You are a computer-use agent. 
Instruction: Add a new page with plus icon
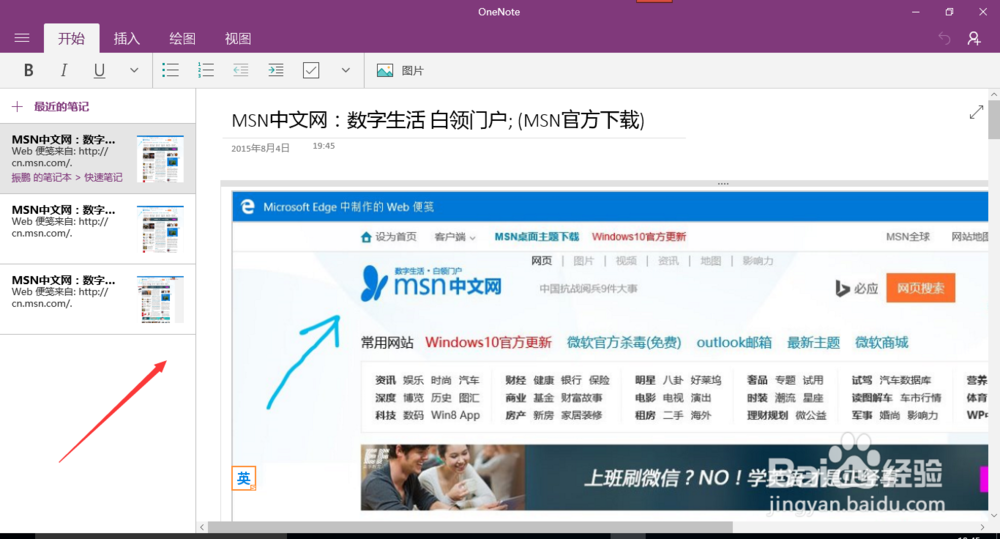tap(17, 107)
